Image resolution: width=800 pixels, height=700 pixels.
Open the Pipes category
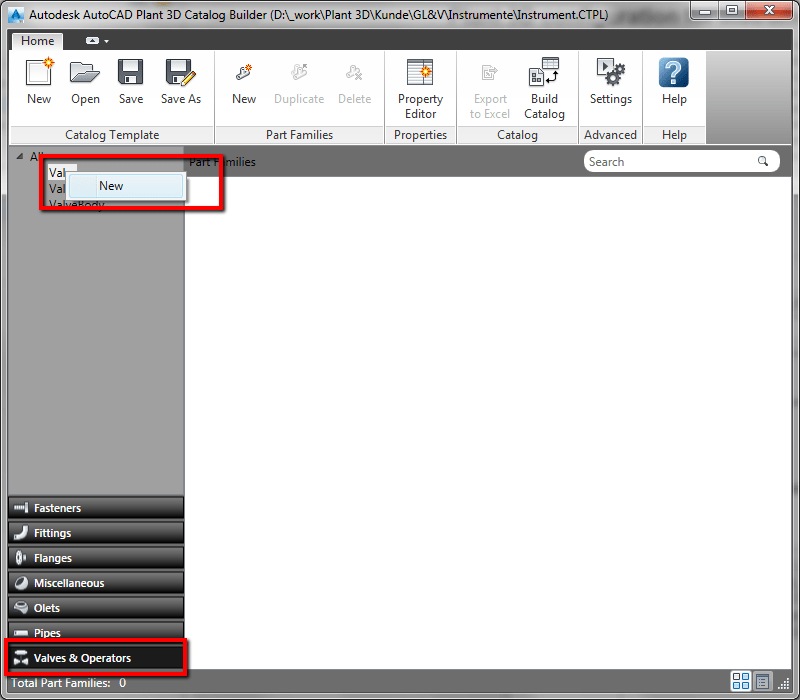point(96,632)
